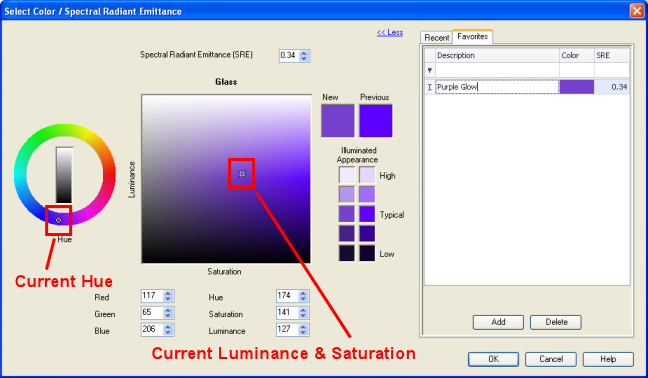Increase the Spectral Radiant Emittance value
Image resolution: width=648 pixels, height=378 pixels.
point(304,53)
